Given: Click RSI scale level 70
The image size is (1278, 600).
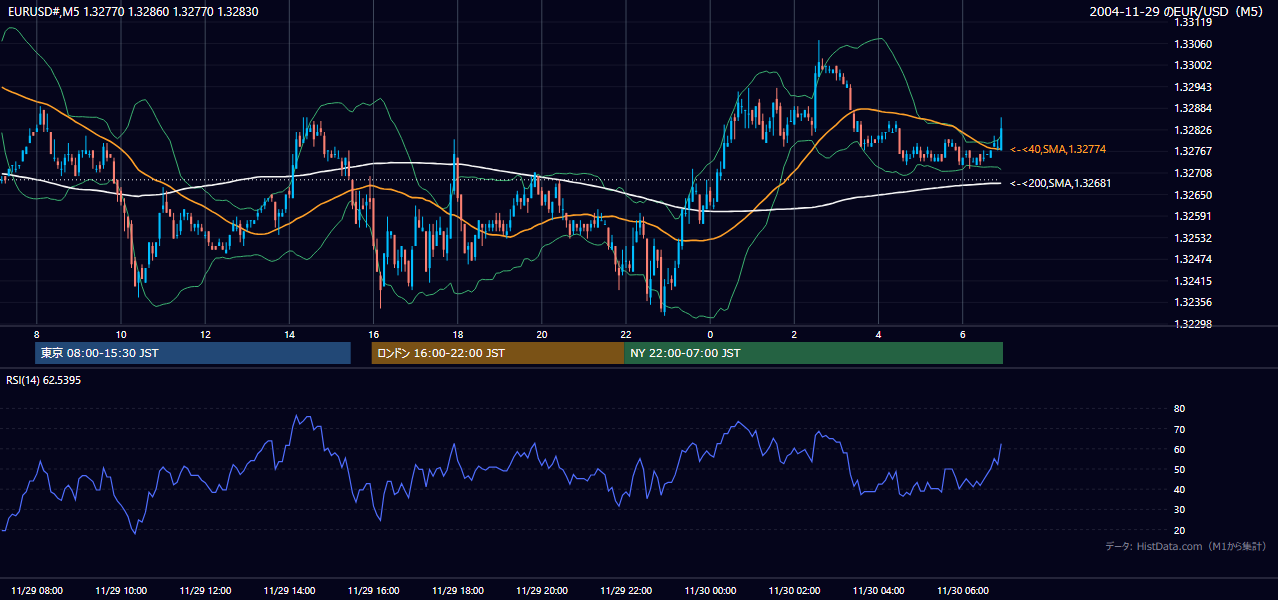Looking at the screenshot, I should (1179, 430).
